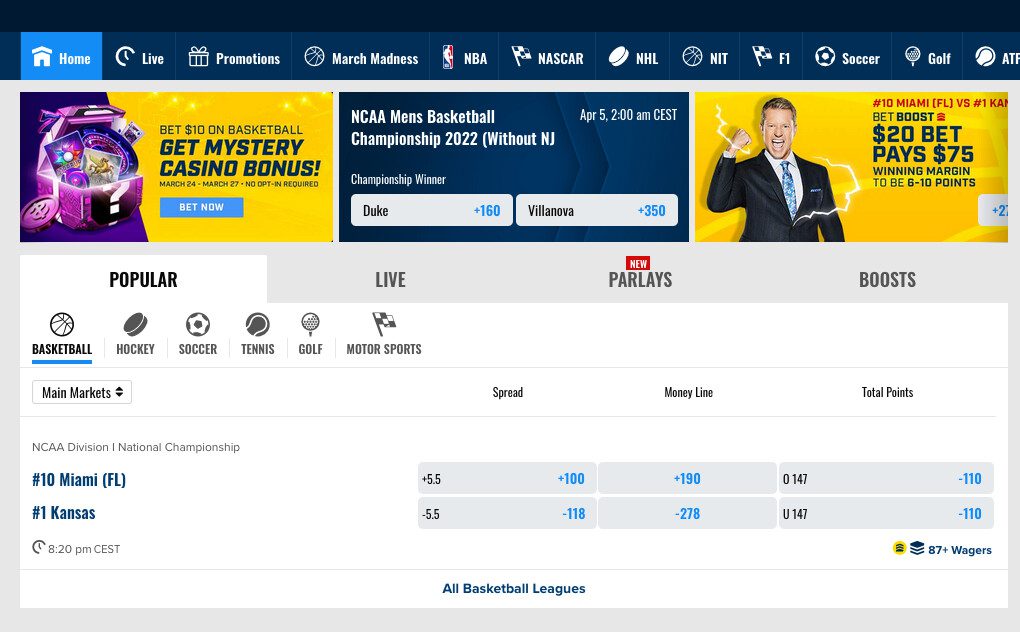This screenshot has width=1020, height=632.
Task: Click the ATP tennis ball icon
Action: [985, 57]
